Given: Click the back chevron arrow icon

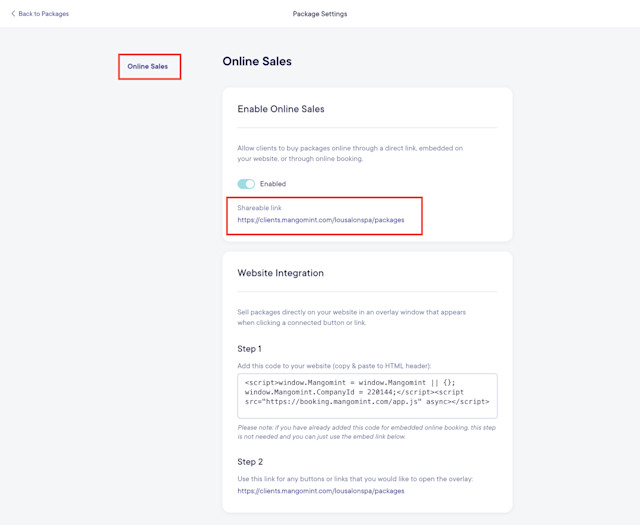Looking at the screenshot, I should pos(13,13).
